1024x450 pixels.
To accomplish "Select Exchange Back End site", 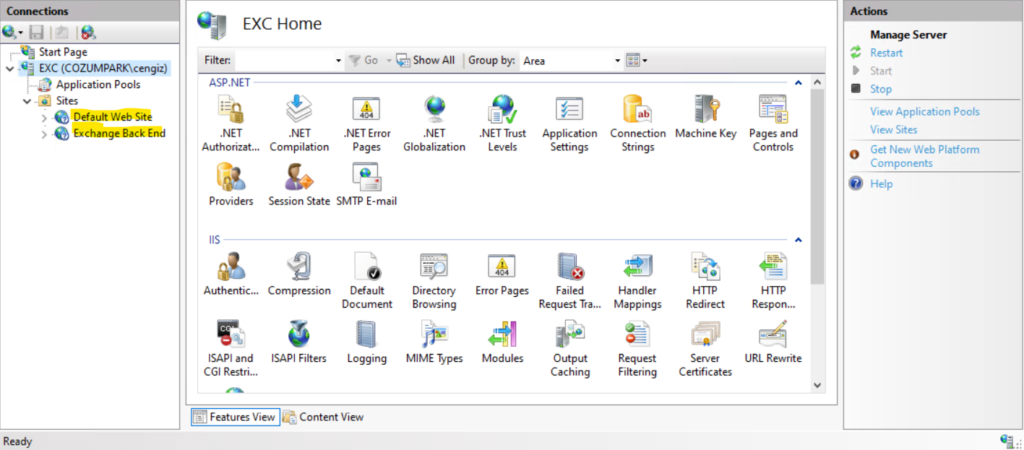I will (x=119, y=133).
